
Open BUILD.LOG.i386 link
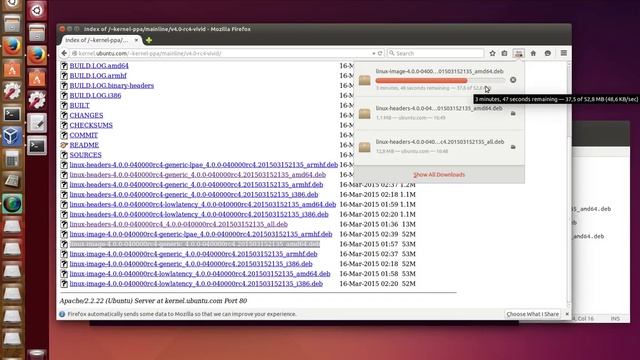click(x=95, y=96)
